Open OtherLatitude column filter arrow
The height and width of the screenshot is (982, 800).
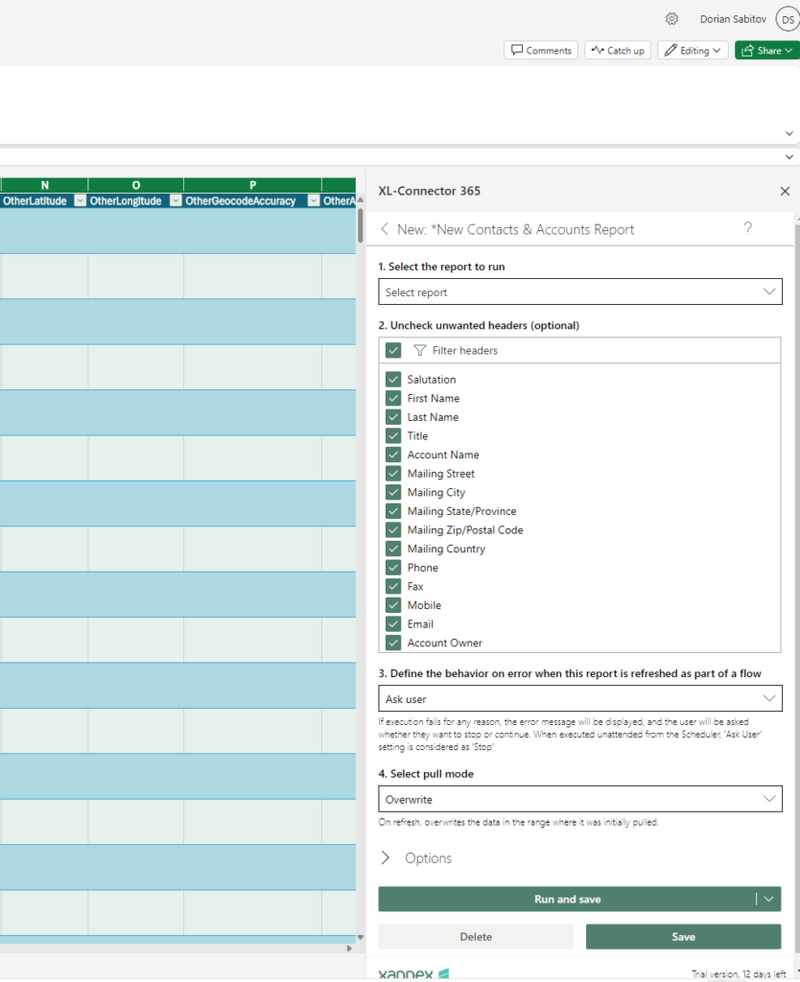(80, 200)
